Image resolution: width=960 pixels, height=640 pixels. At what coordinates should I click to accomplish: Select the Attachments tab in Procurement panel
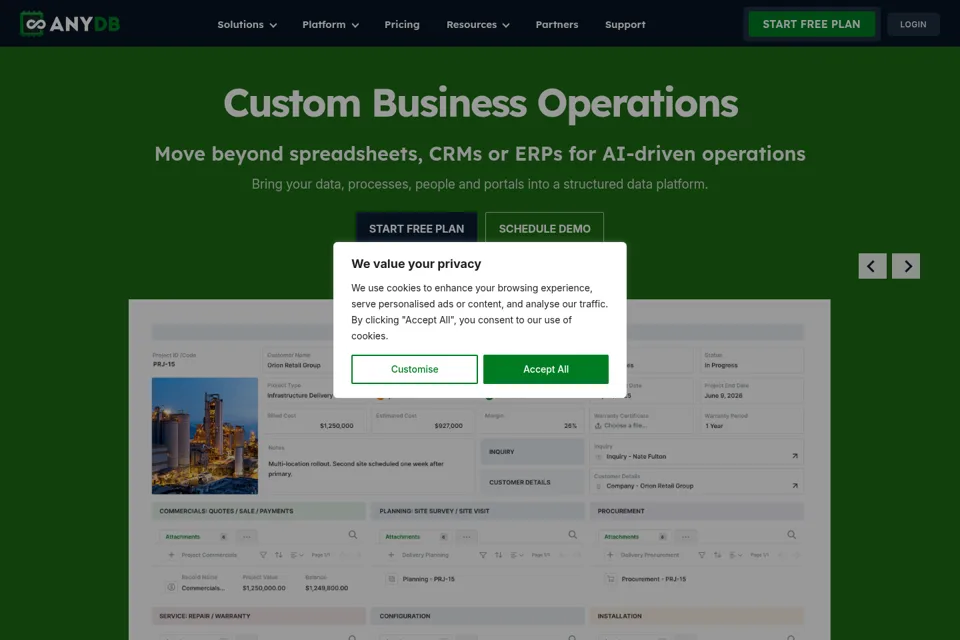pyautogui.click(x=633, y=536)
